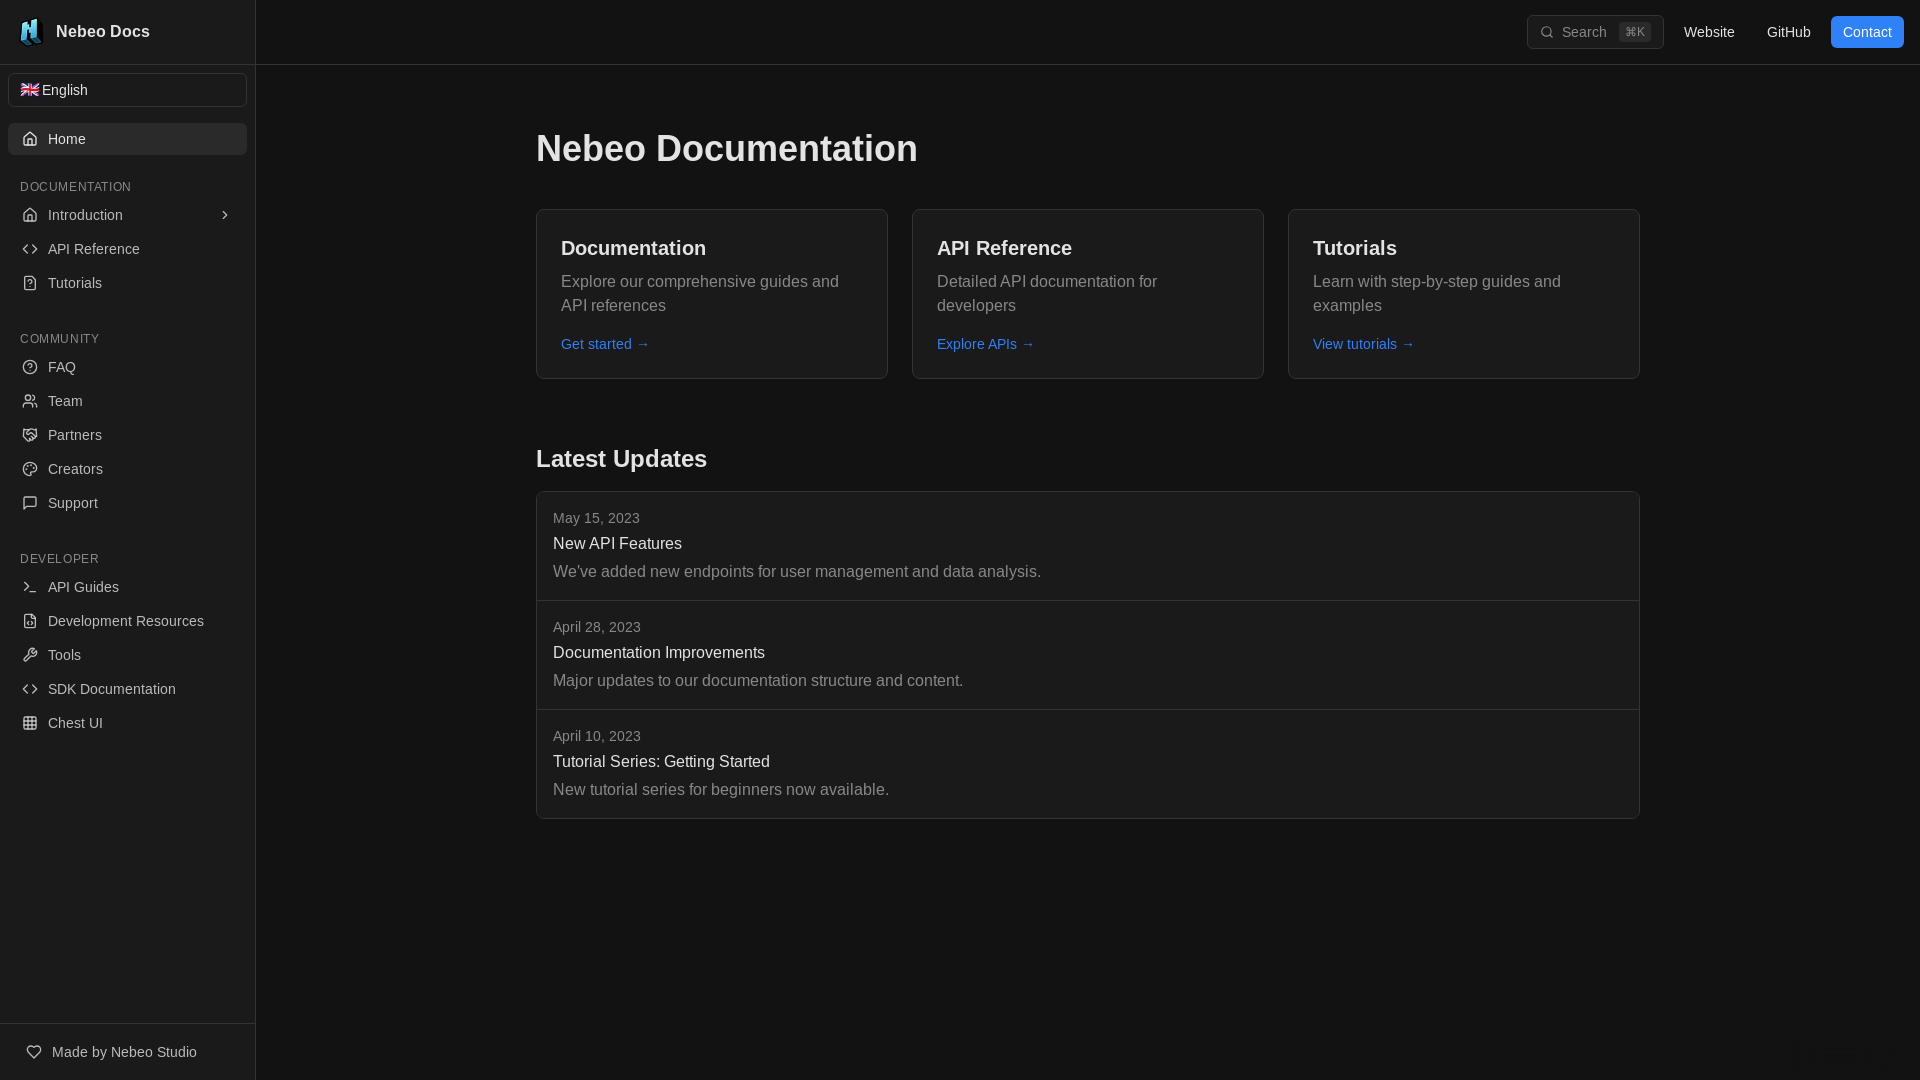Expand the Introduction chevron arrow
The width and height of the screenshot is (1920, 1080).
click(225, 215)
